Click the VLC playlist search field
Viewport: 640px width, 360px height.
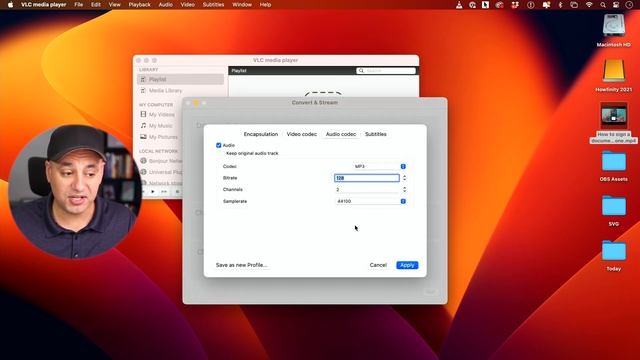click(x=386, y=71)
